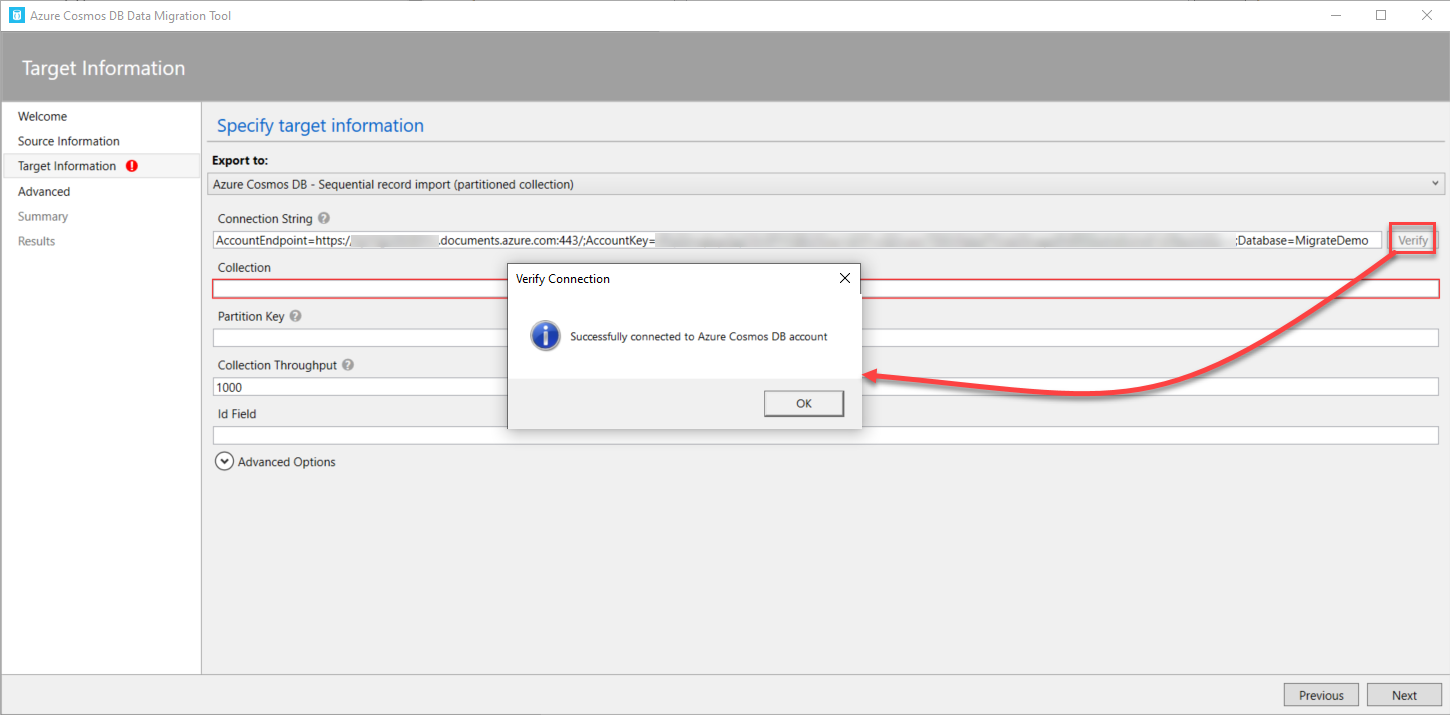Click the Previous button
This screenshot has height=715, width=1450.
1321,695
